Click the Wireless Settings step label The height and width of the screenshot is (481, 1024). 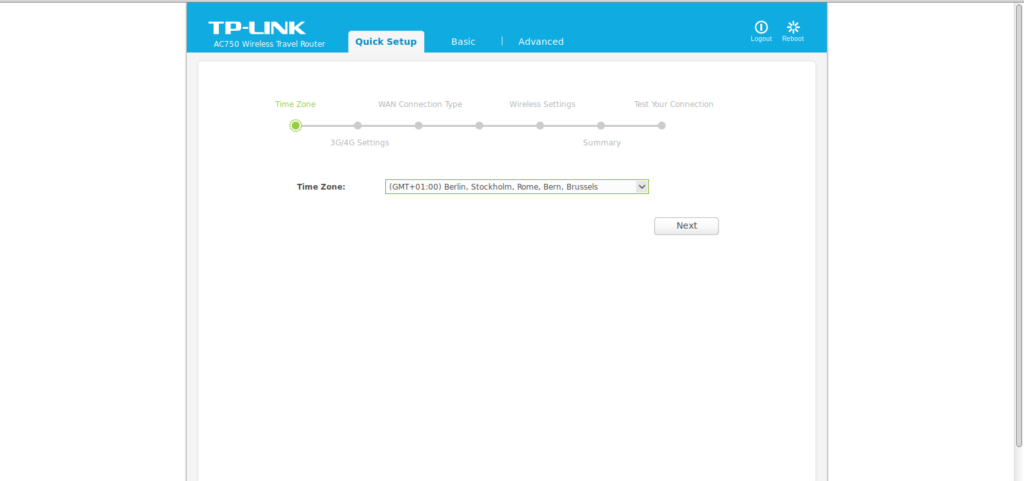[542, 104]
